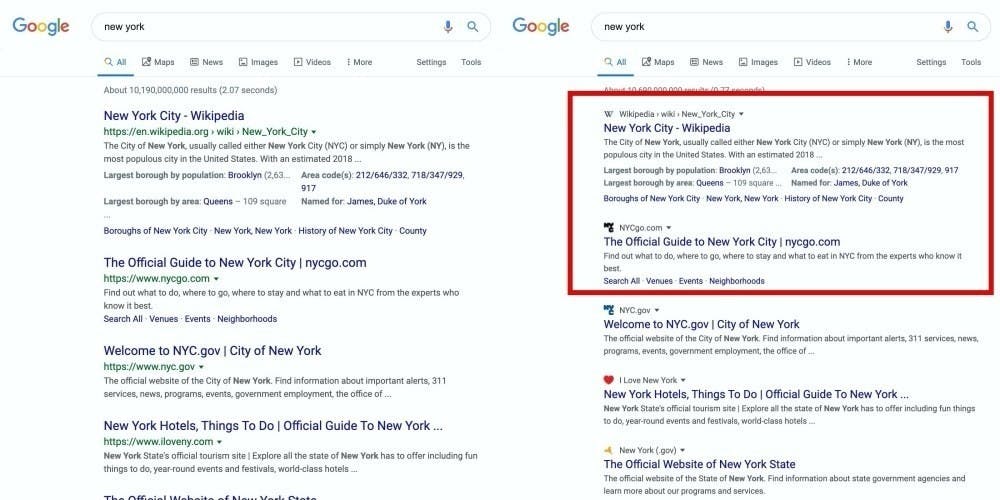Open 'Welcome to NYC.gov' result on left page
The width and height of the screenshot is (1000, 500).
point(212,351)
